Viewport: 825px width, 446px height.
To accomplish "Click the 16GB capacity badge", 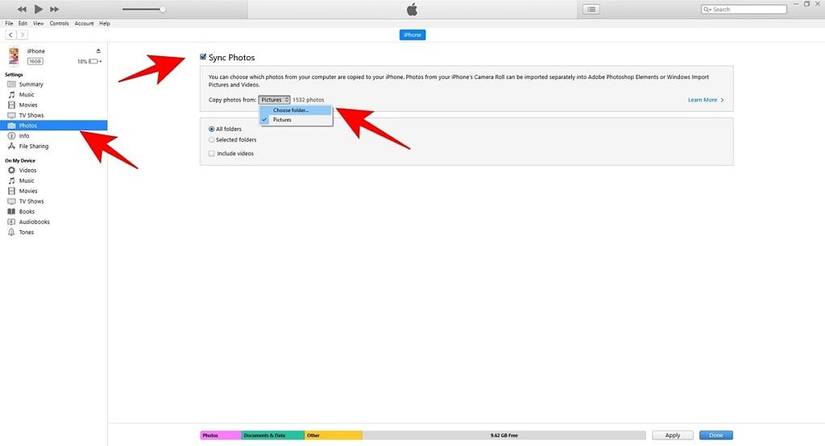I will click(x=35, y=62).
